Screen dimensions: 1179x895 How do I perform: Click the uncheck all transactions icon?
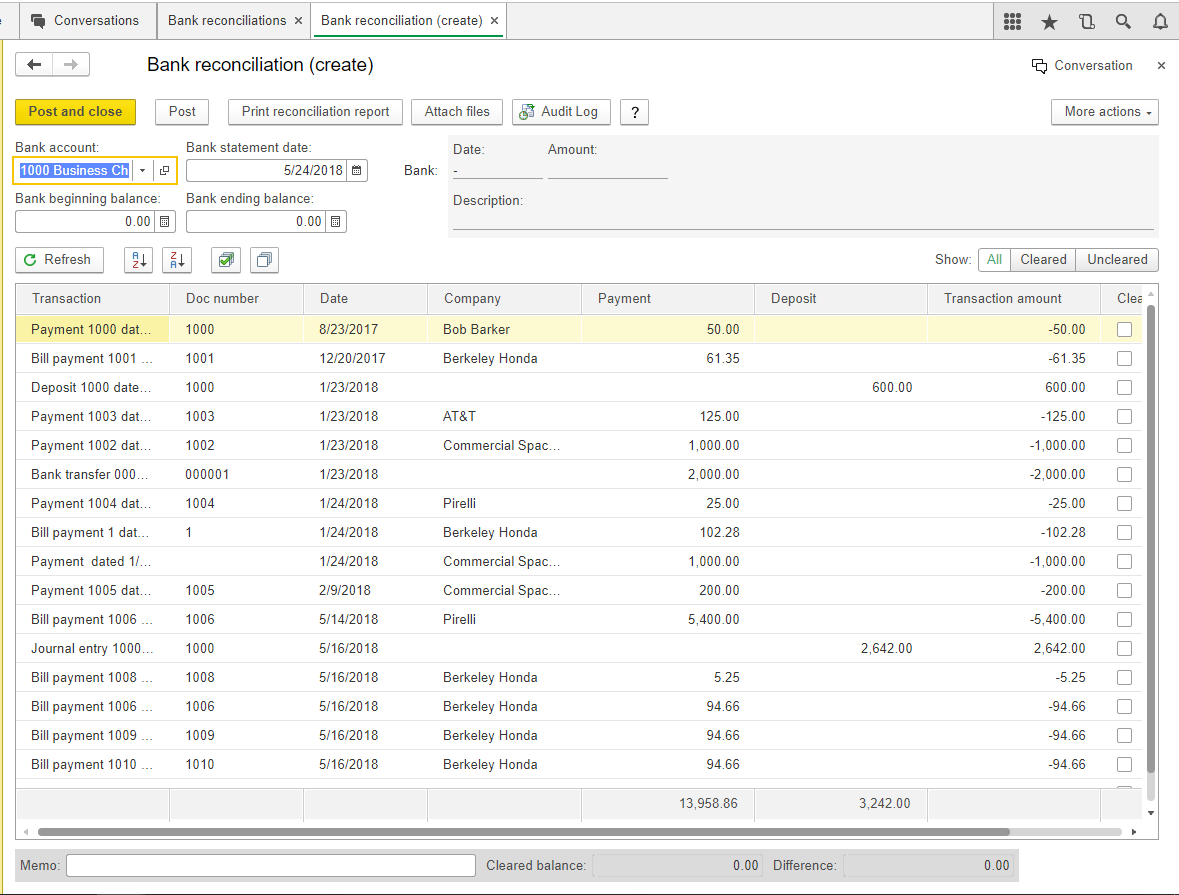pos(264,260)
